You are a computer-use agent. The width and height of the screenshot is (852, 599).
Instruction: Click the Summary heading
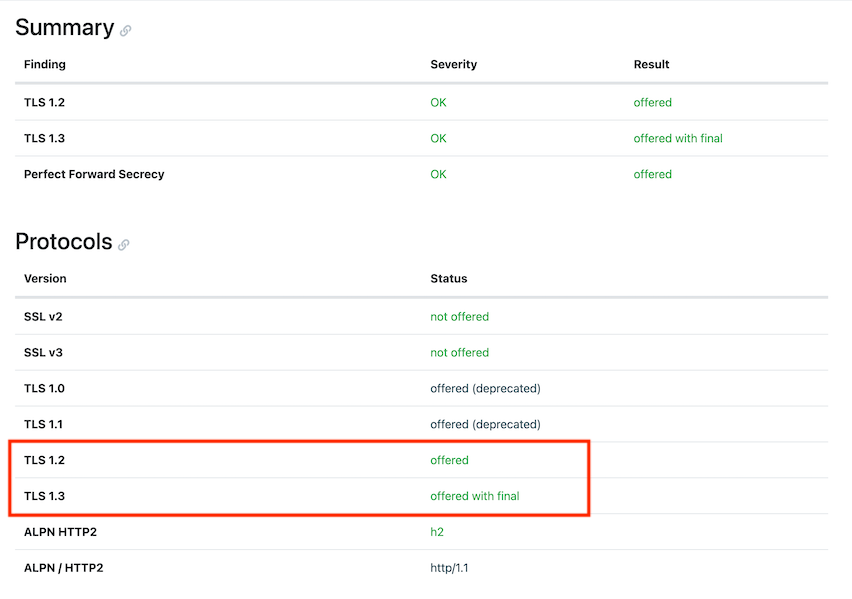pyautogui.click(x=65, y=28)
